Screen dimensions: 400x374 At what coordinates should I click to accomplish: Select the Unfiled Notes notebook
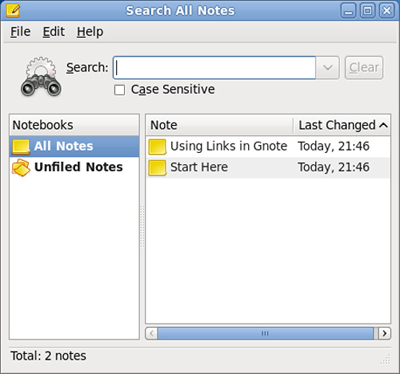(74, 167)
